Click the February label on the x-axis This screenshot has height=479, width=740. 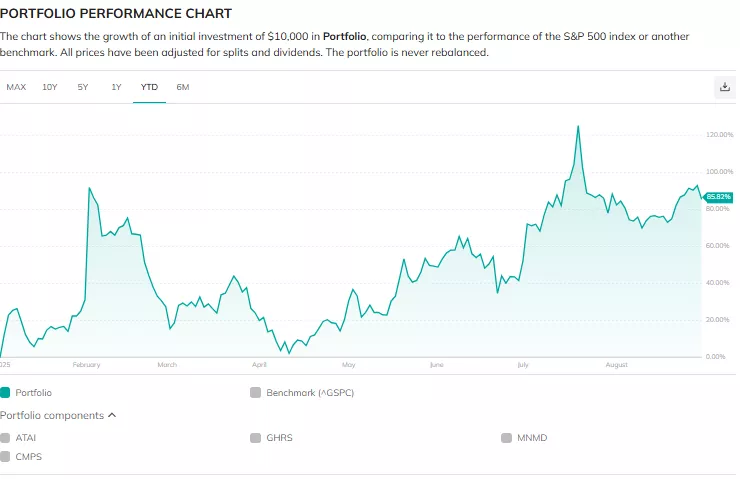[x=87, y=365]
